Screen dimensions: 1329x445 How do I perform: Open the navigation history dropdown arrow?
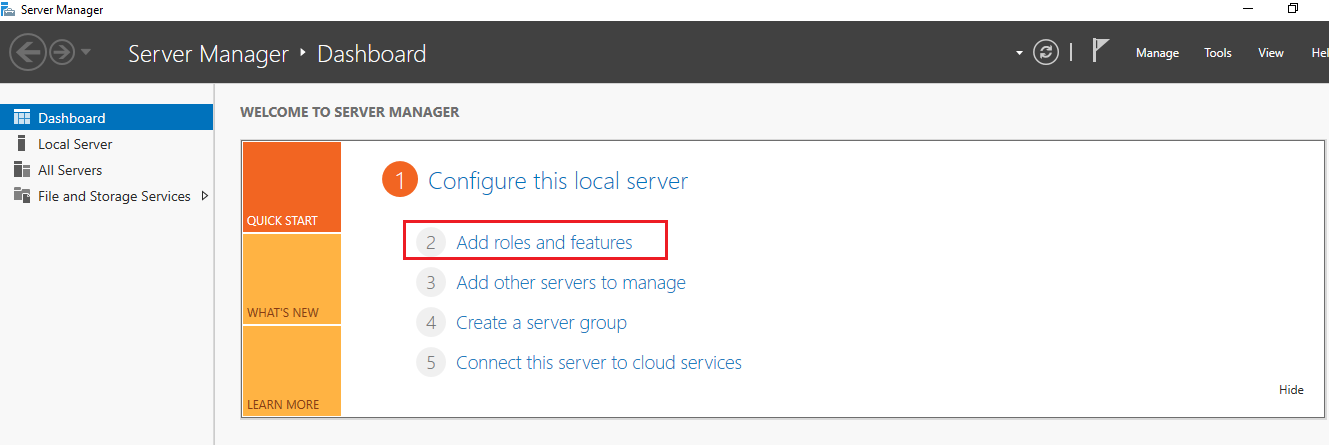pyautogui.click(x=86, y=52)
